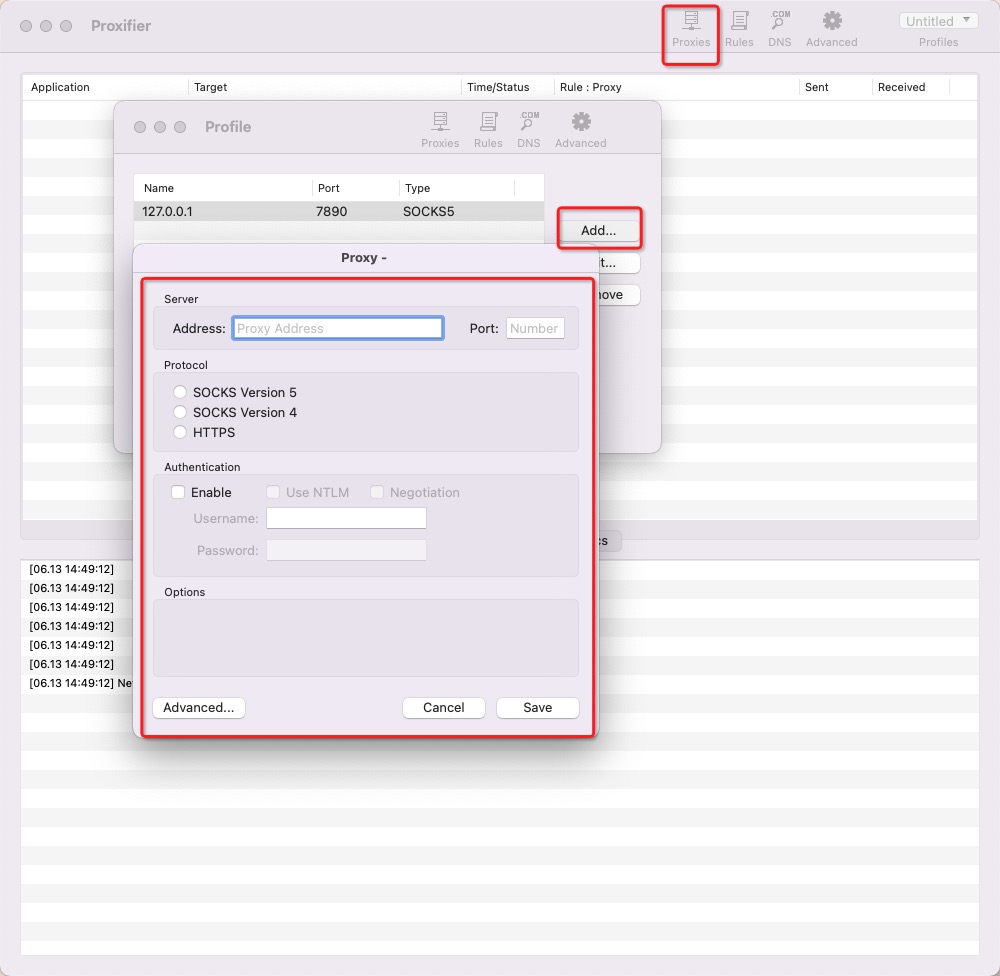Choose the HTTPS protocol option
Image resolution: width=1000 pixels, height=976 pixels.
pyautogui.click(x=180, y=432)
